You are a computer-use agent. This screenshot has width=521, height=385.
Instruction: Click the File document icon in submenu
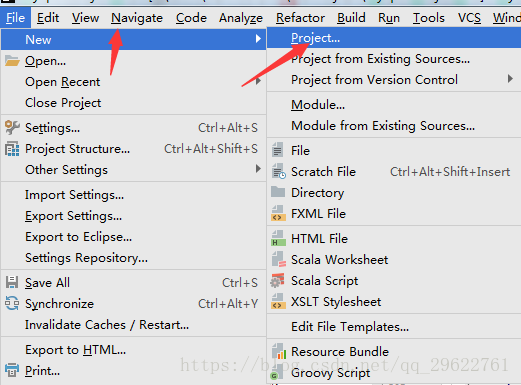[x=277, y=150]
